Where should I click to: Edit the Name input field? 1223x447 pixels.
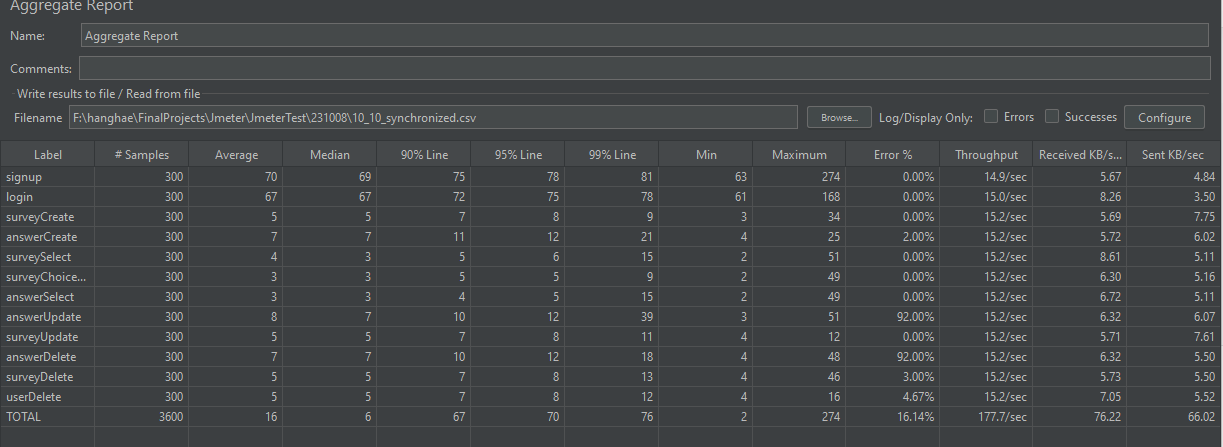[x=645, y=35]
